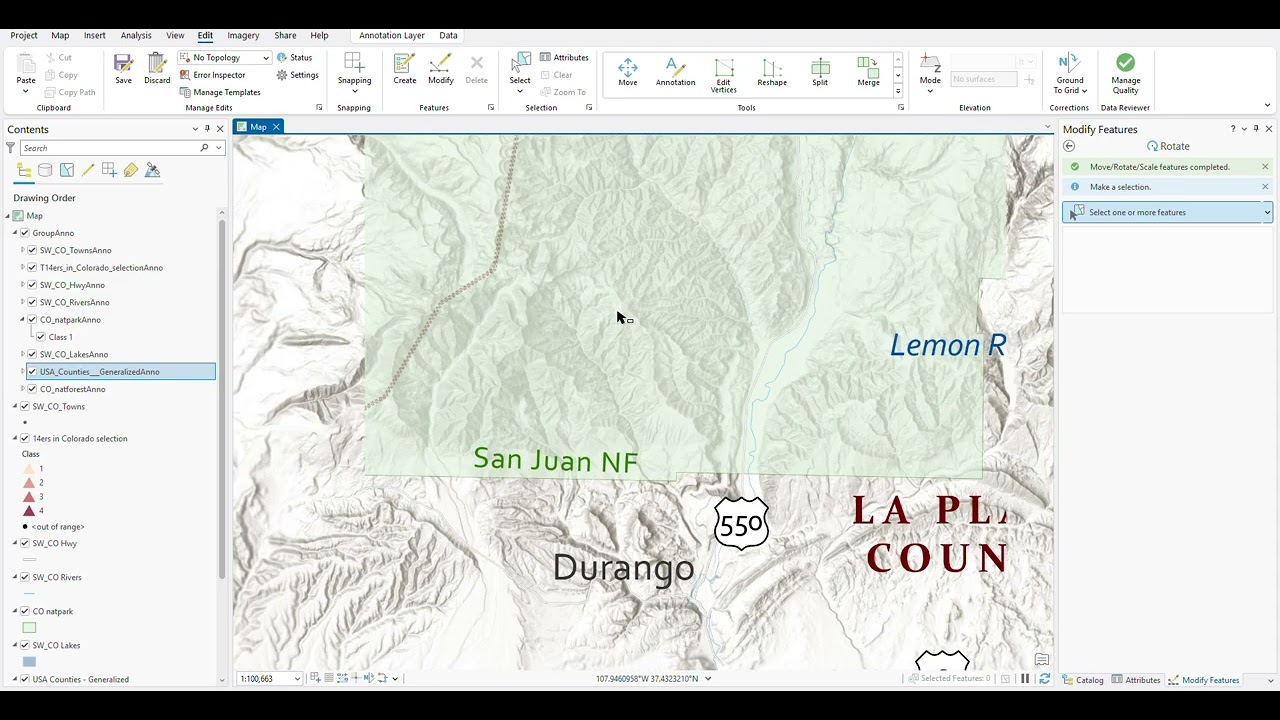This screenshot has height=720, width=1280.
Task: Click the Error Inspector button
Action: pyautogui.click(x=212, y=75)
